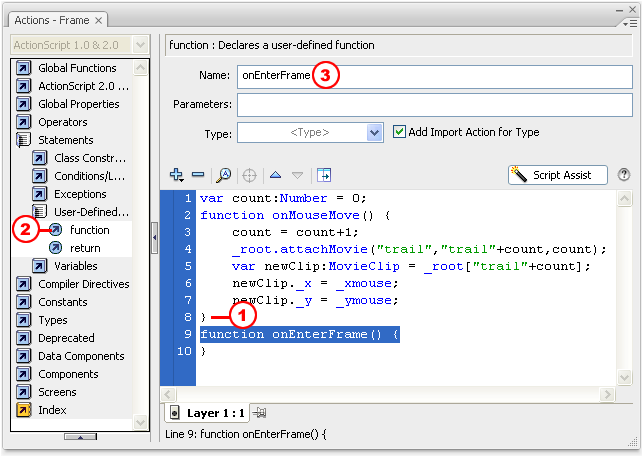The height and width of the screenshot is (457, 643).
Task: Click the Script Assist button
Action: coord(557,174)
